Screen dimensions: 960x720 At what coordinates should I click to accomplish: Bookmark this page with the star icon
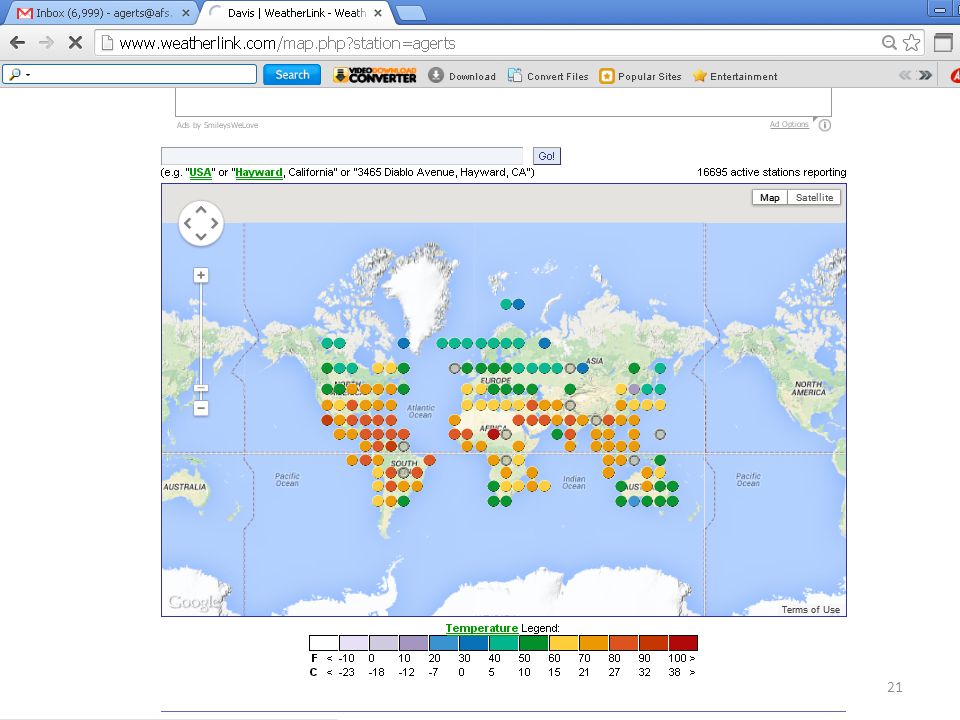click(912, 43)
